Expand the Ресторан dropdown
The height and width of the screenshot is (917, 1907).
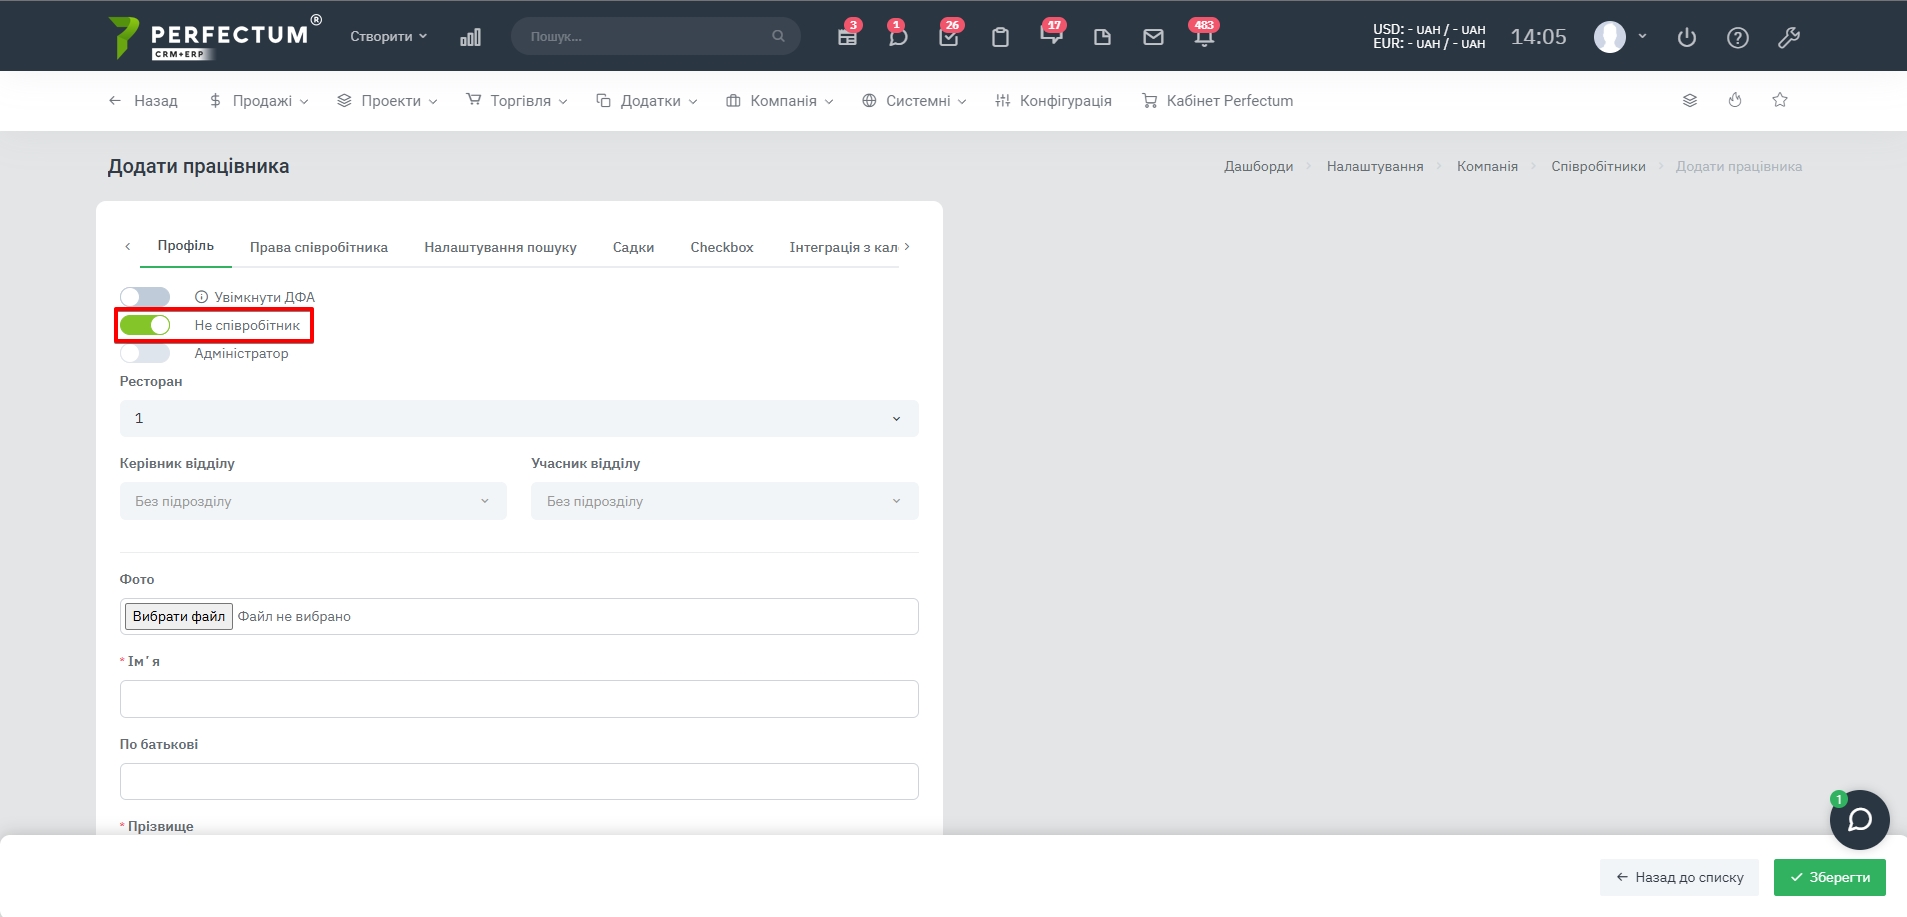(x=518, y=418)
